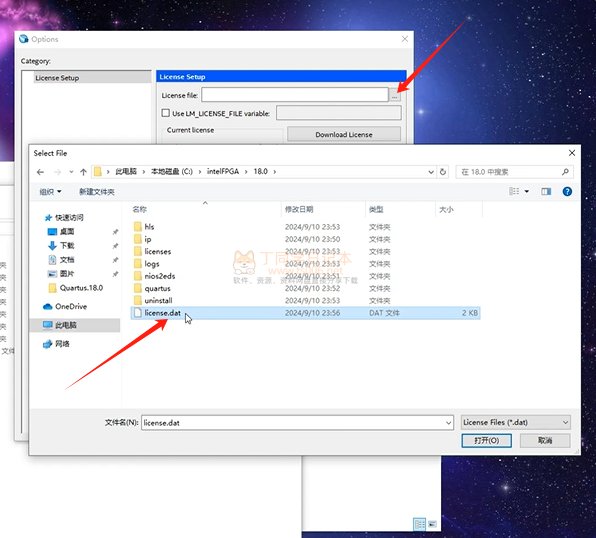596x538 pixels.
Task: Toggle the preview pane icon
Action: pyautogui.click(x=546, y=191)
